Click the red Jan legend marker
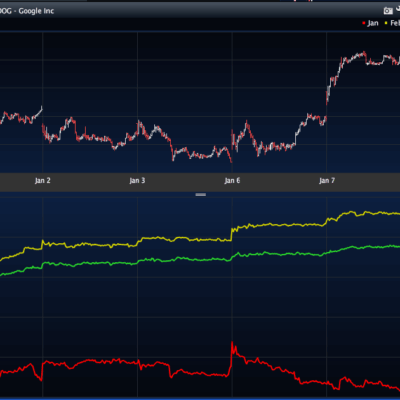 pos(364,23)
